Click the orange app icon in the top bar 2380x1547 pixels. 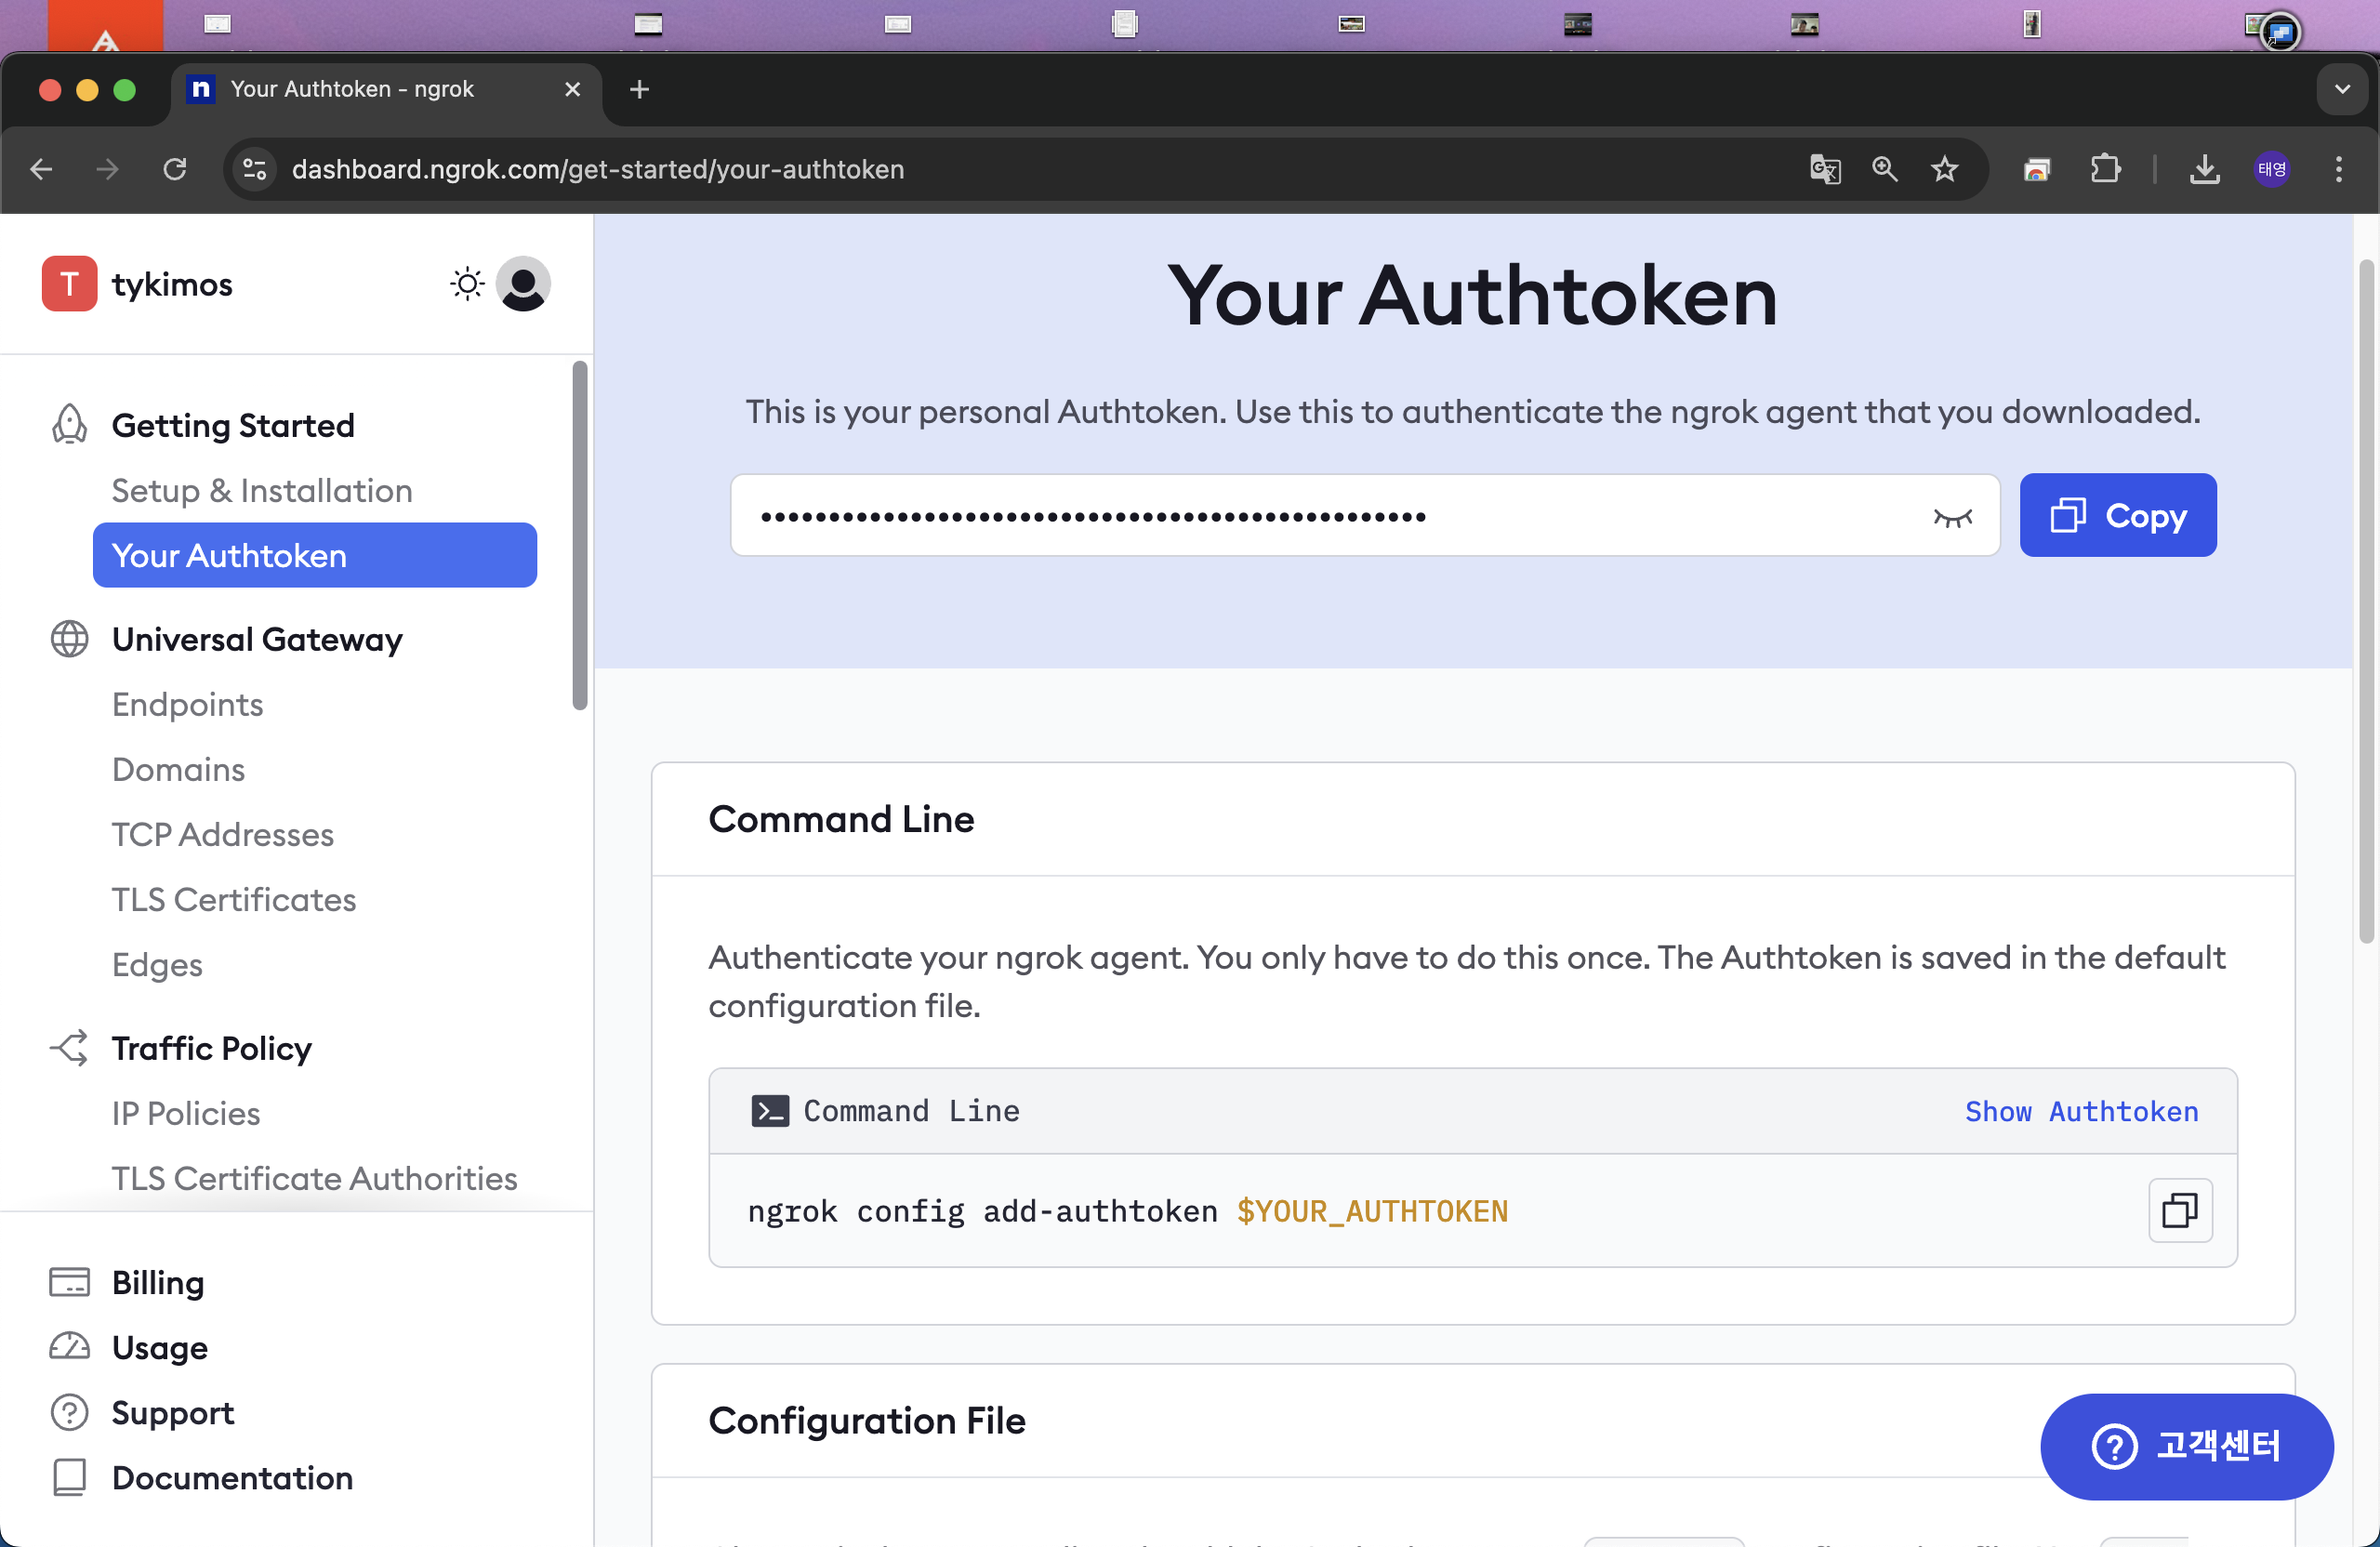pos(105,26)
